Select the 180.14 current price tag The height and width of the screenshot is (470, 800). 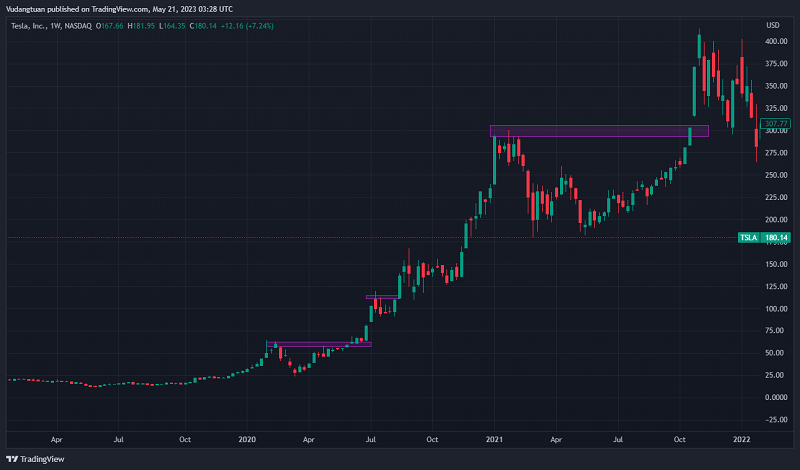[x=777, y=238]
